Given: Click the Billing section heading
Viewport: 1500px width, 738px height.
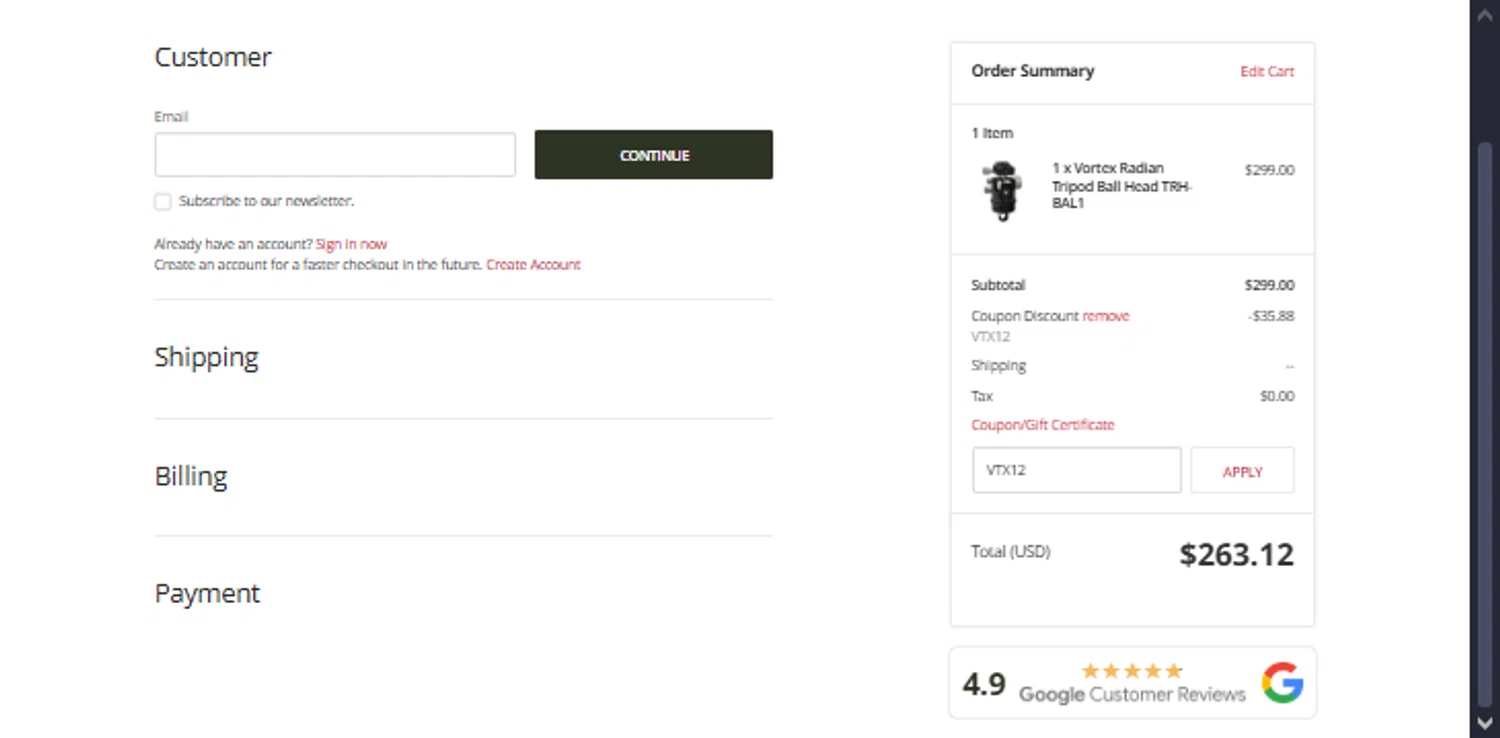Looking at the screenshot, I should click(191, 477).
